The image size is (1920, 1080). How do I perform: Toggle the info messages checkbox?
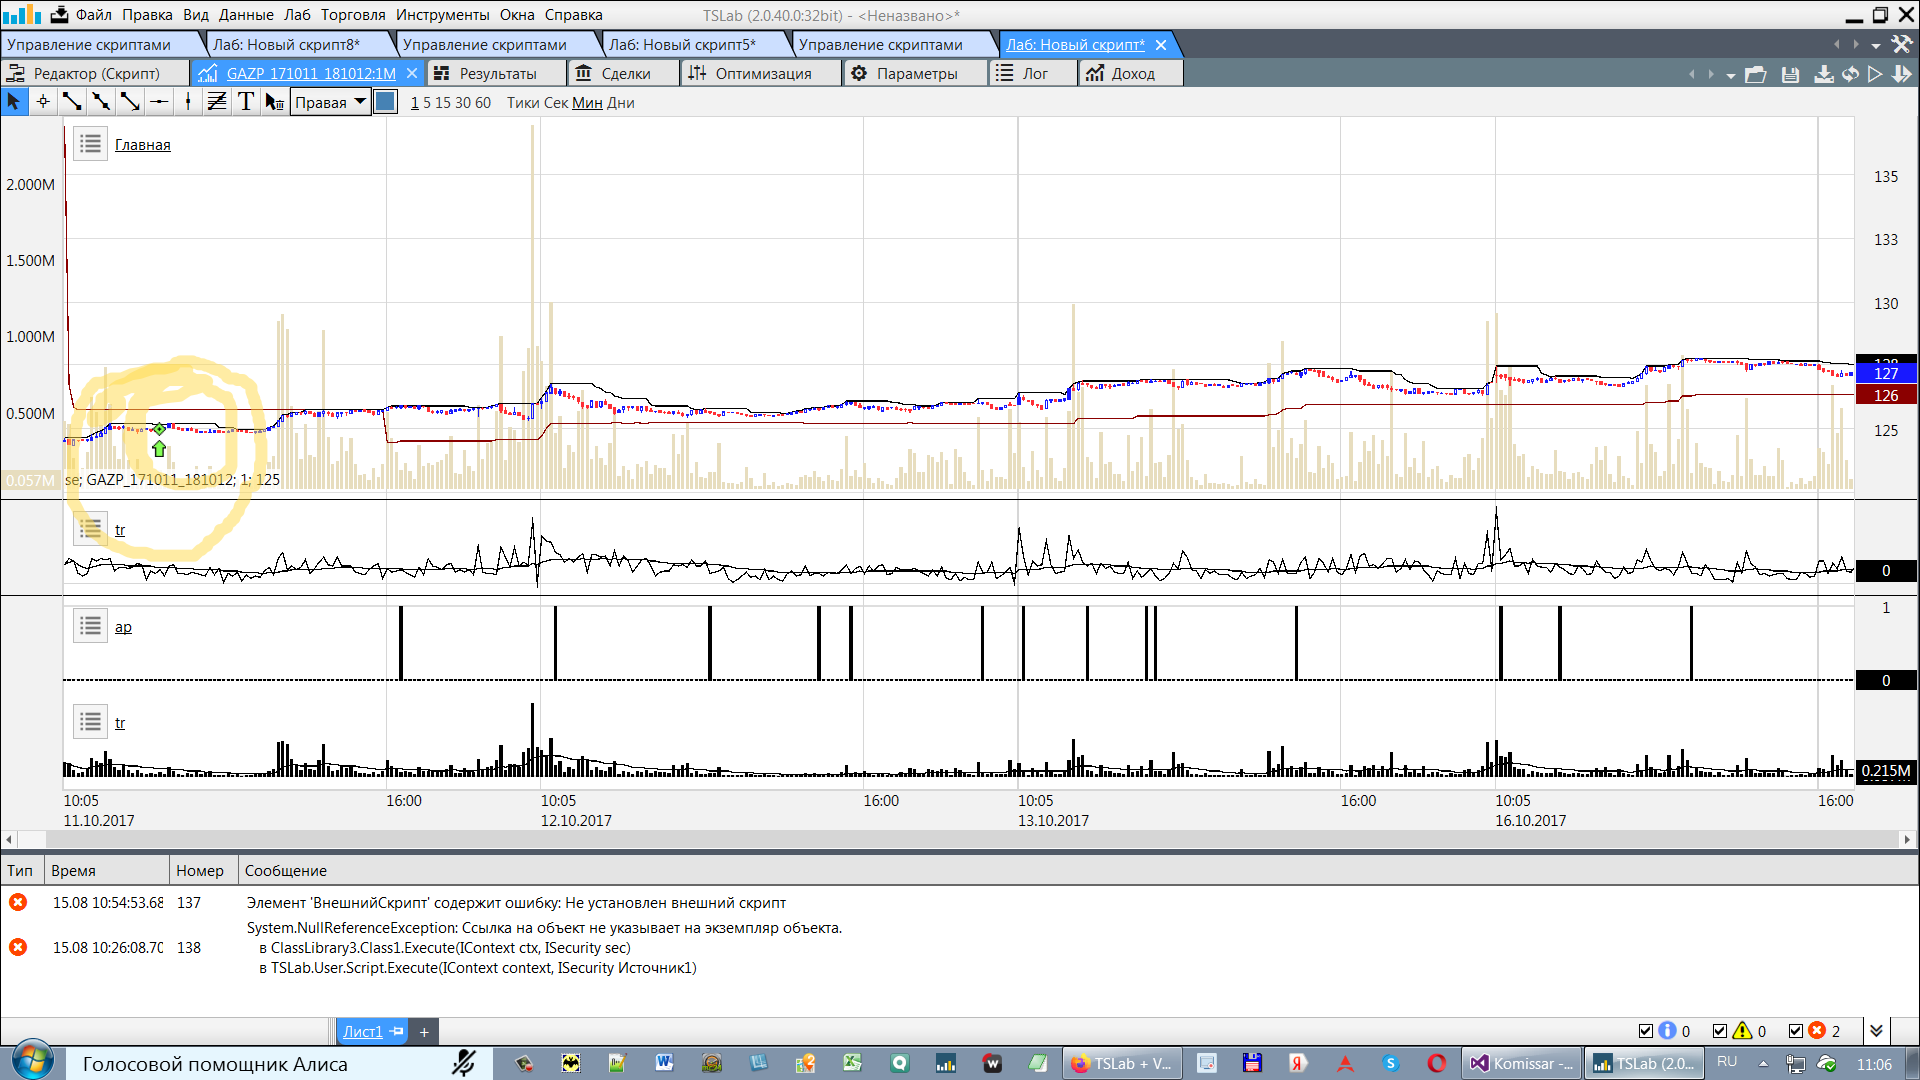click(1646, 1031)
